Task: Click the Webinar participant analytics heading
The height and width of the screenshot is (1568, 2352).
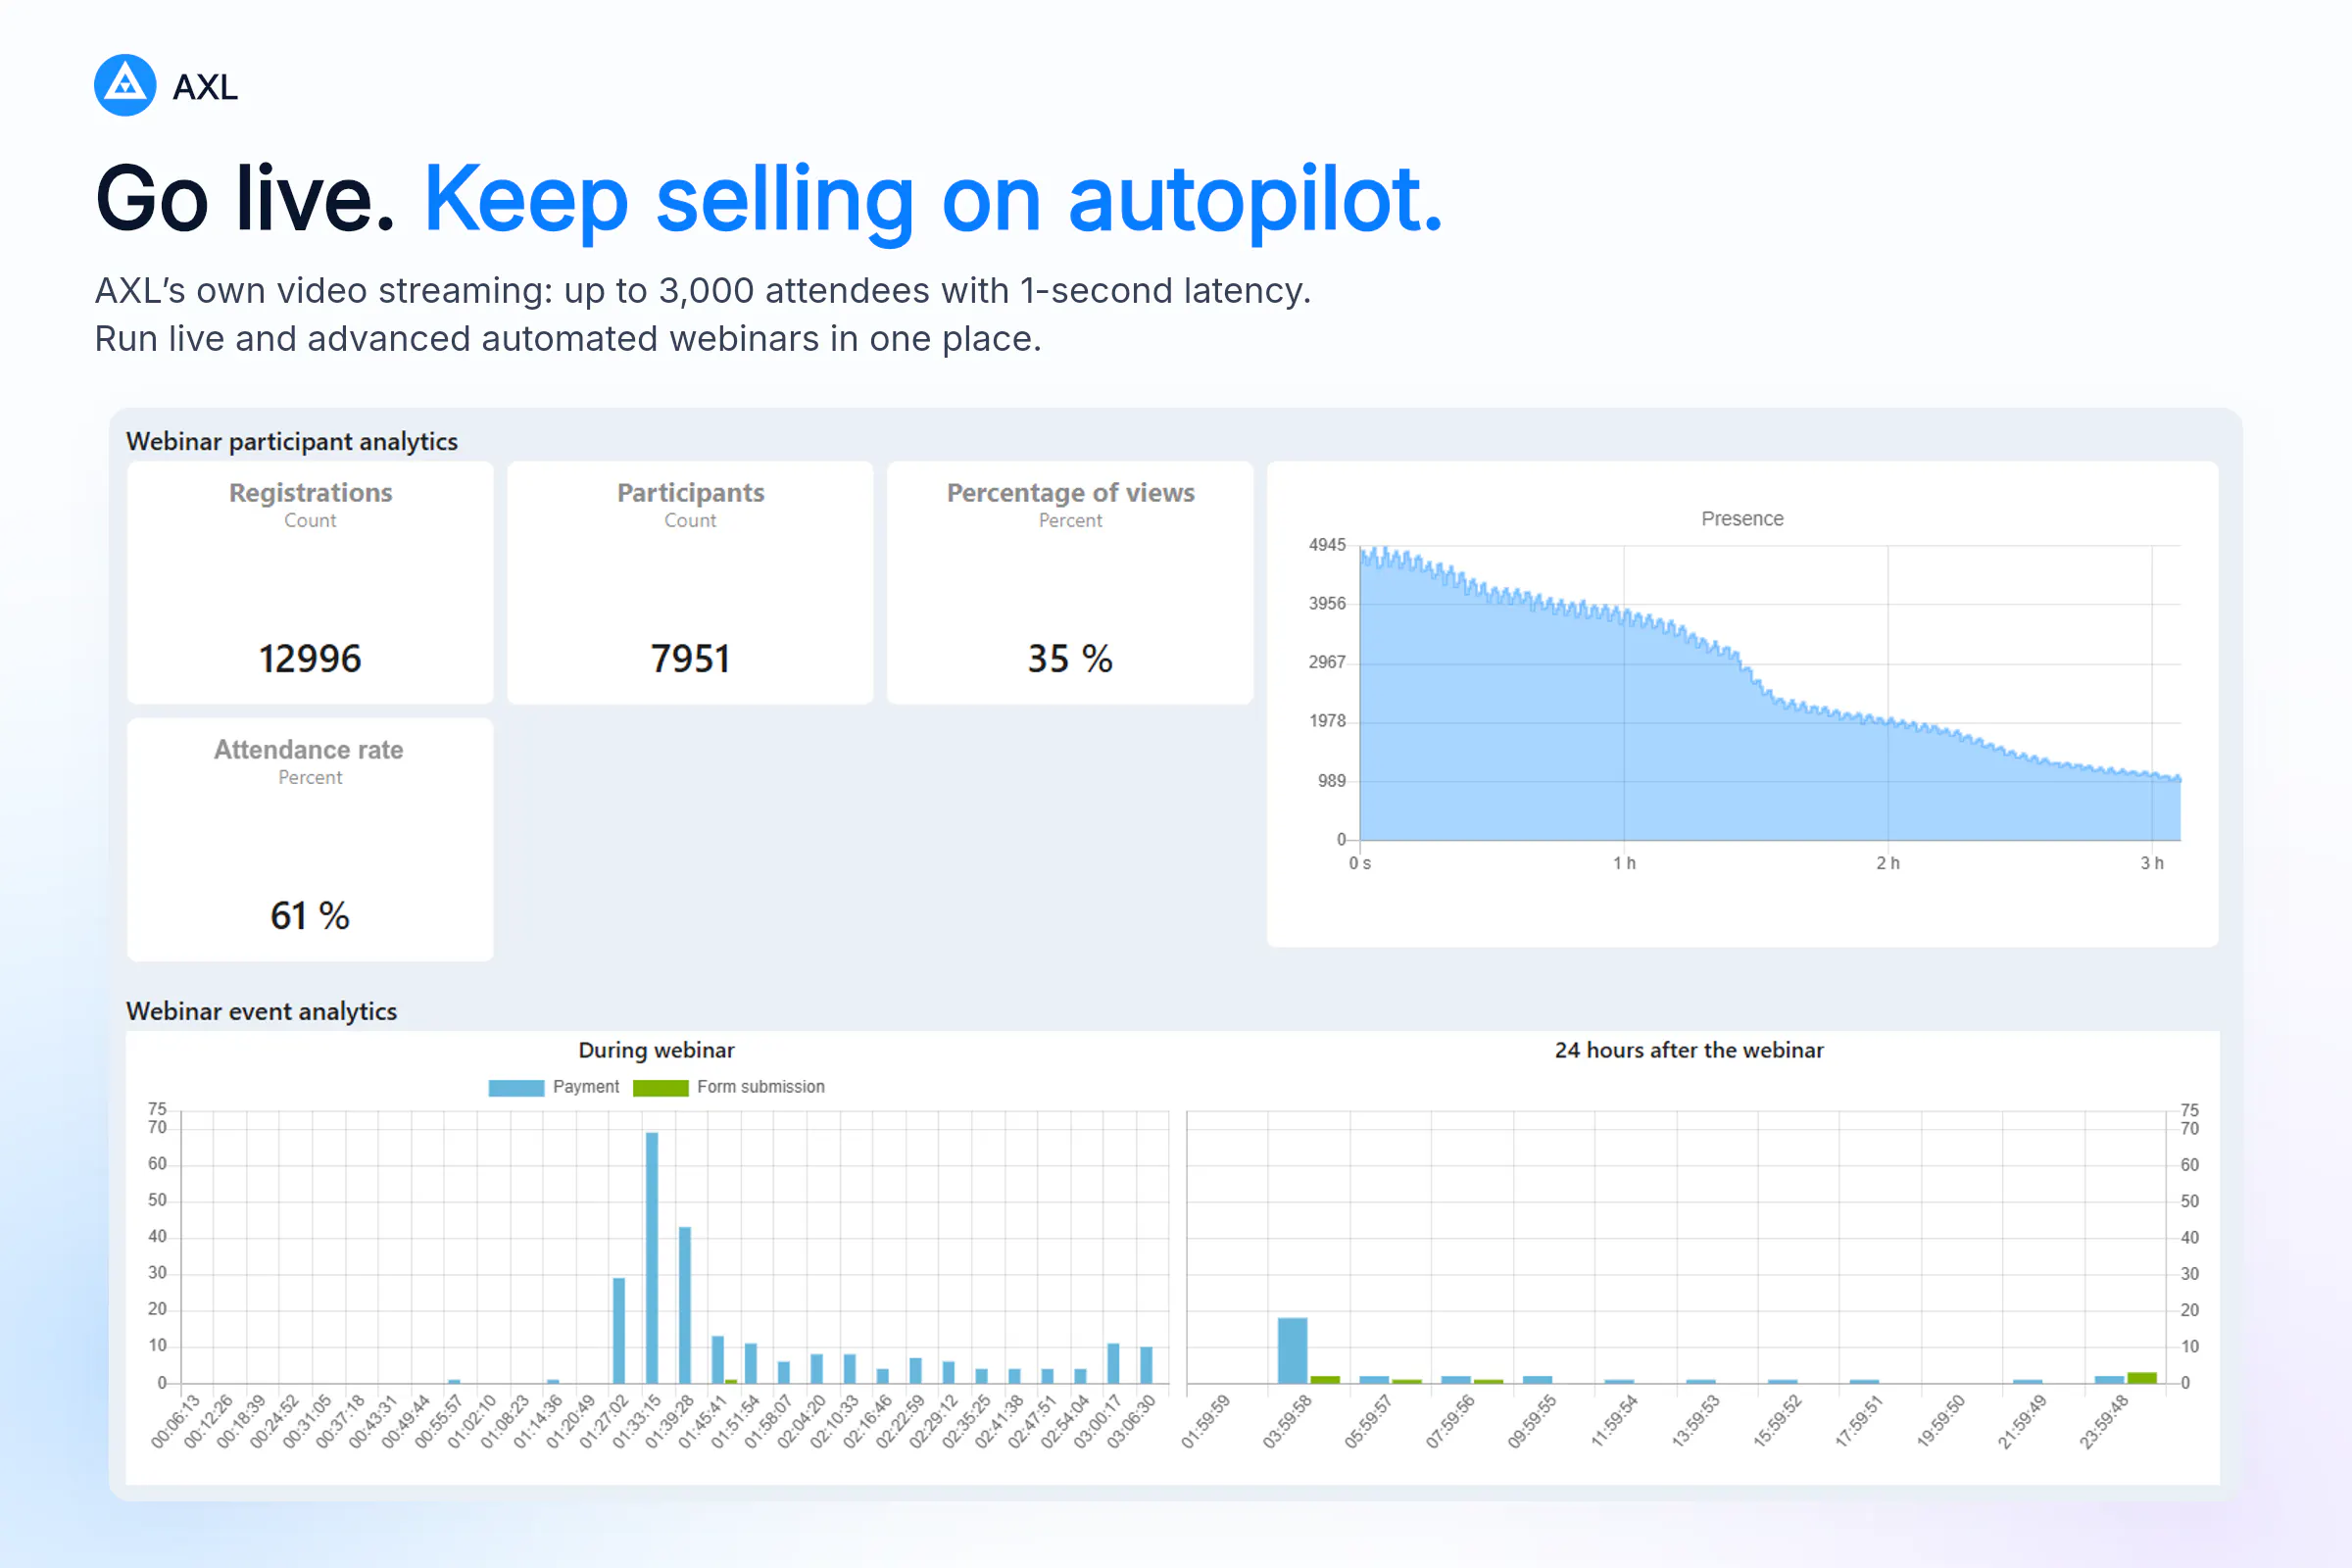Action: click(292, 442)
